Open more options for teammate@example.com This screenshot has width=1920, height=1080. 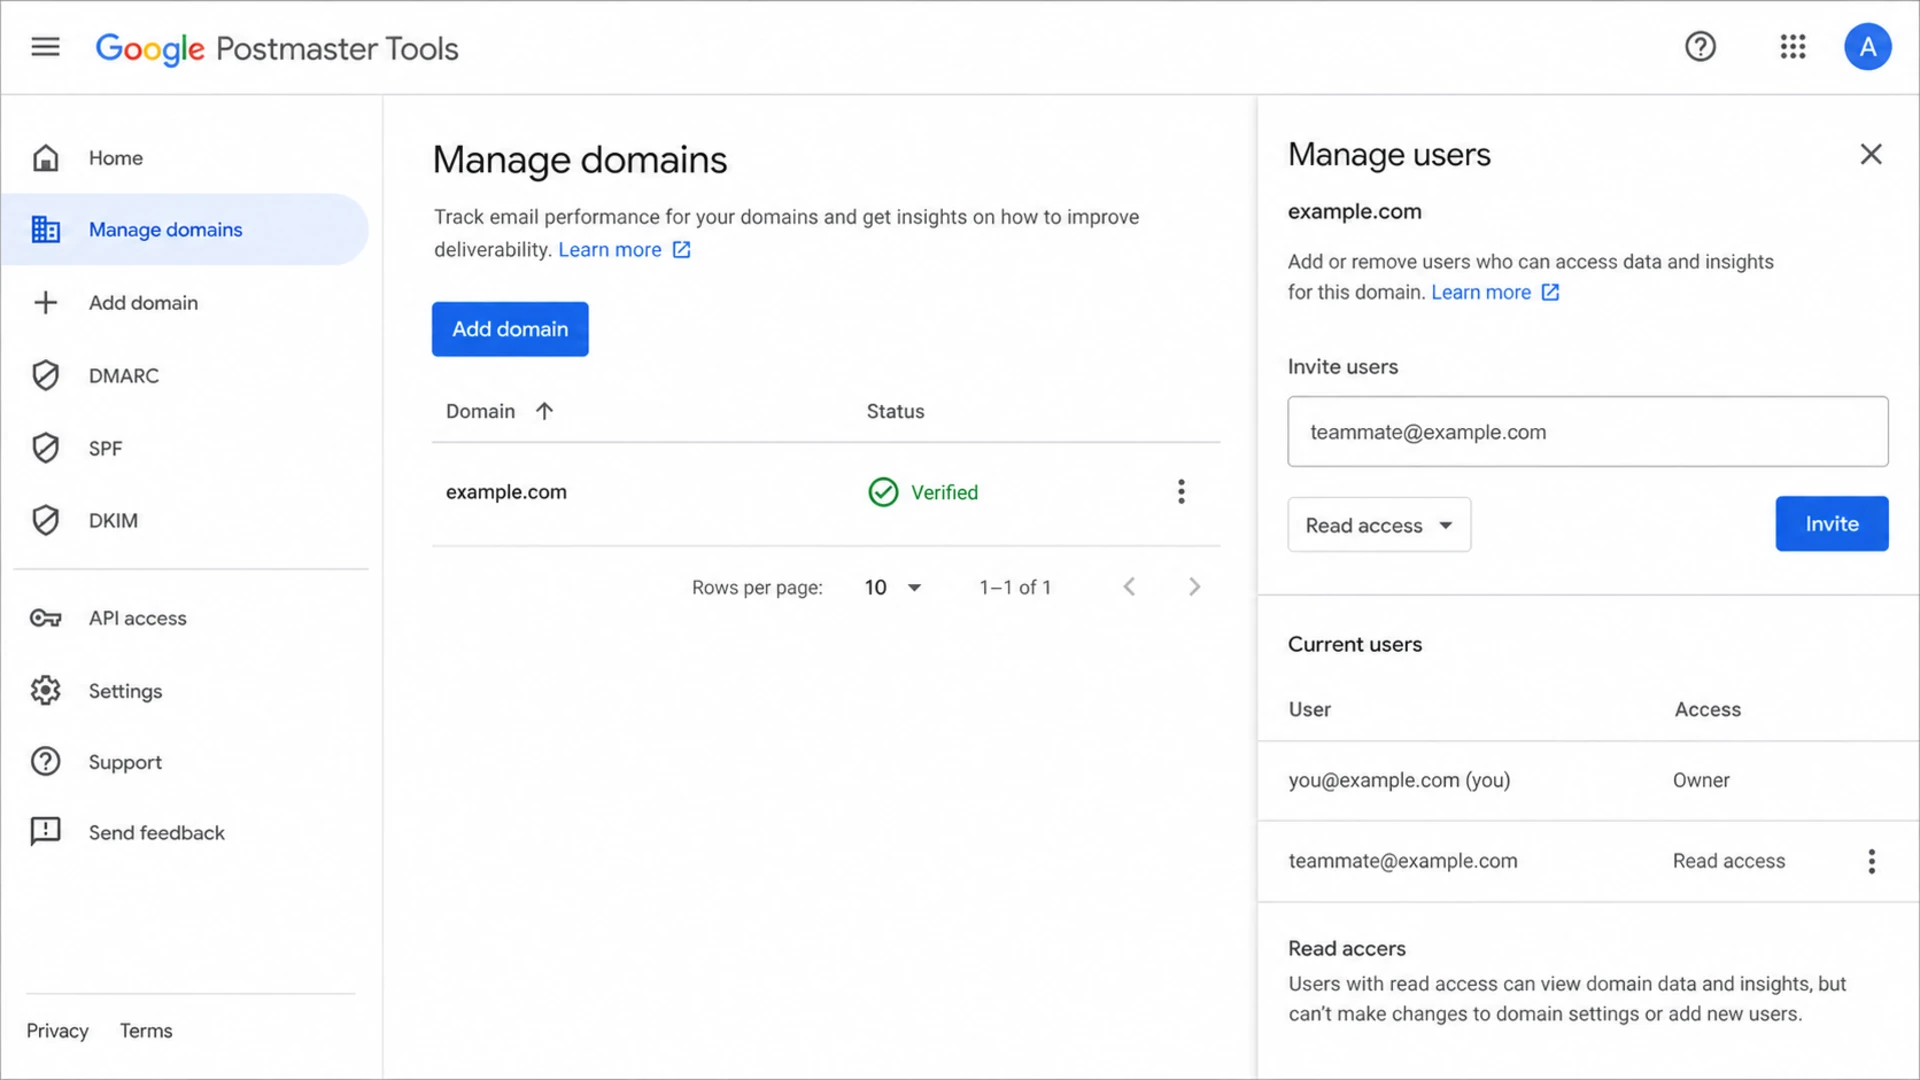[x=1871, y=861]
